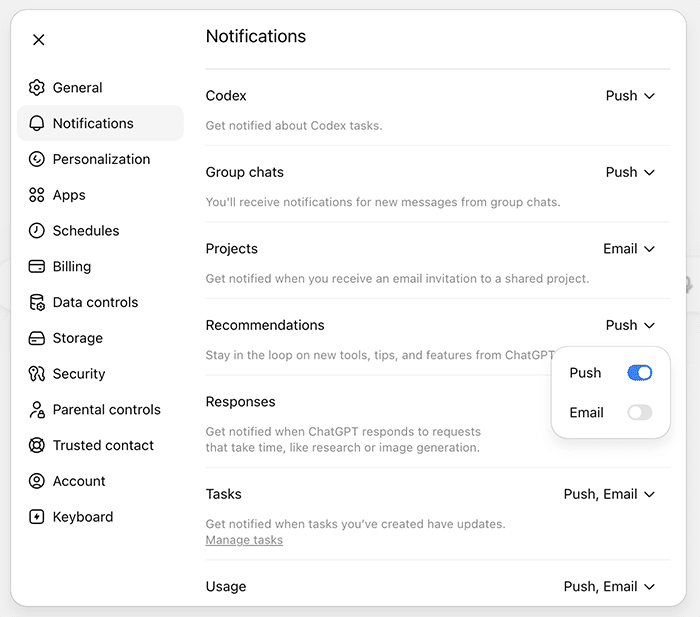Open the Usage Push, Email dropdown

(609, 586)
